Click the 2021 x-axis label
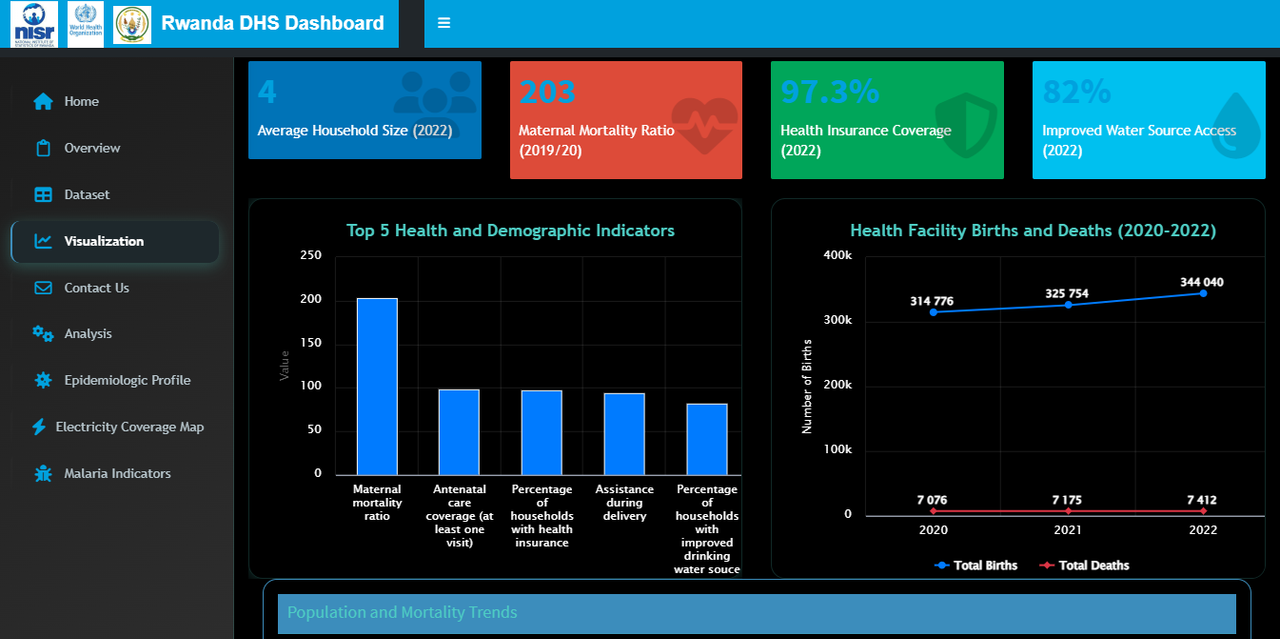1280x639 pixels. (x=1068, y=530)
